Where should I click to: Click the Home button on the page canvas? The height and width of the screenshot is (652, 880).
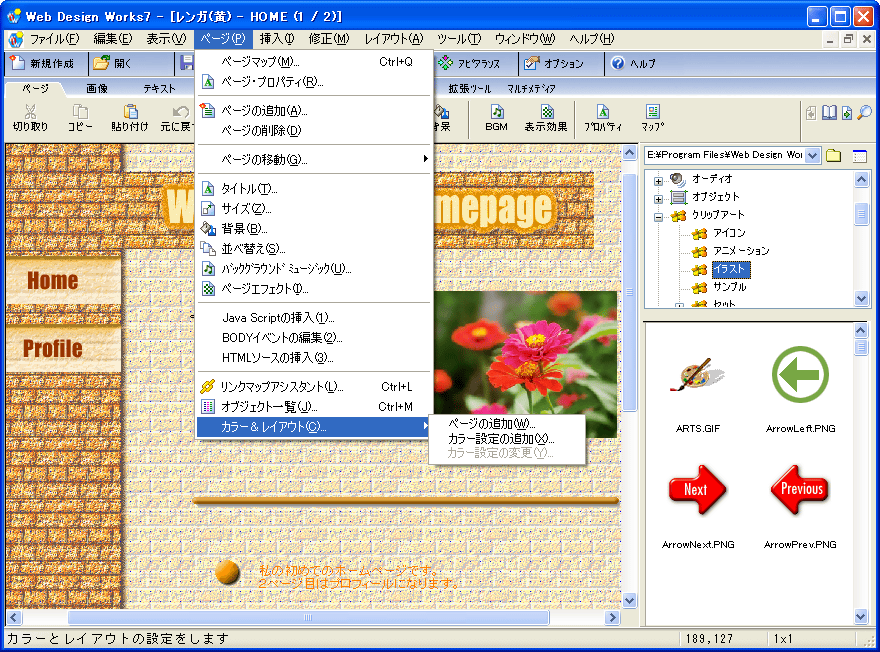point(63,280)
